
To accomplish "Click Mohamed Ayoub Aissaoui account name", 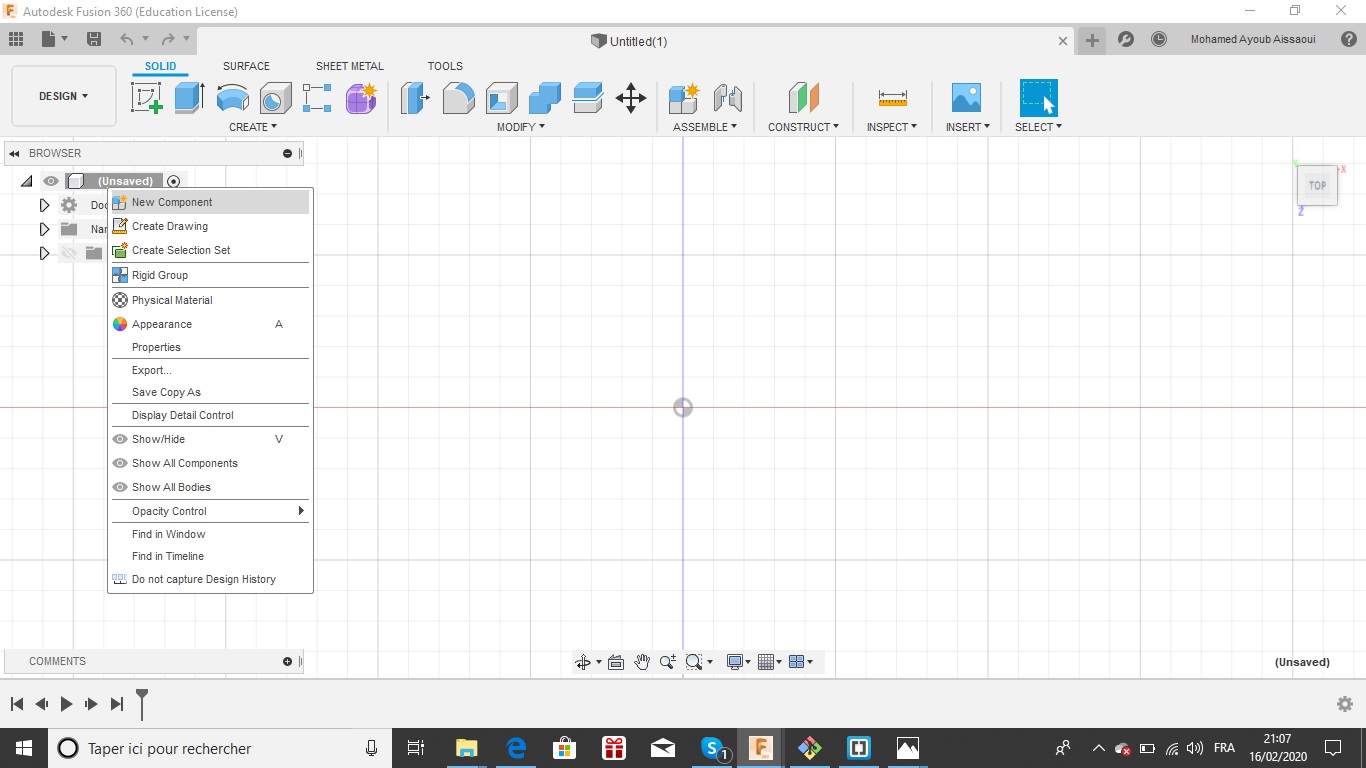I will pyautogui.click(x=1253, y=39).
